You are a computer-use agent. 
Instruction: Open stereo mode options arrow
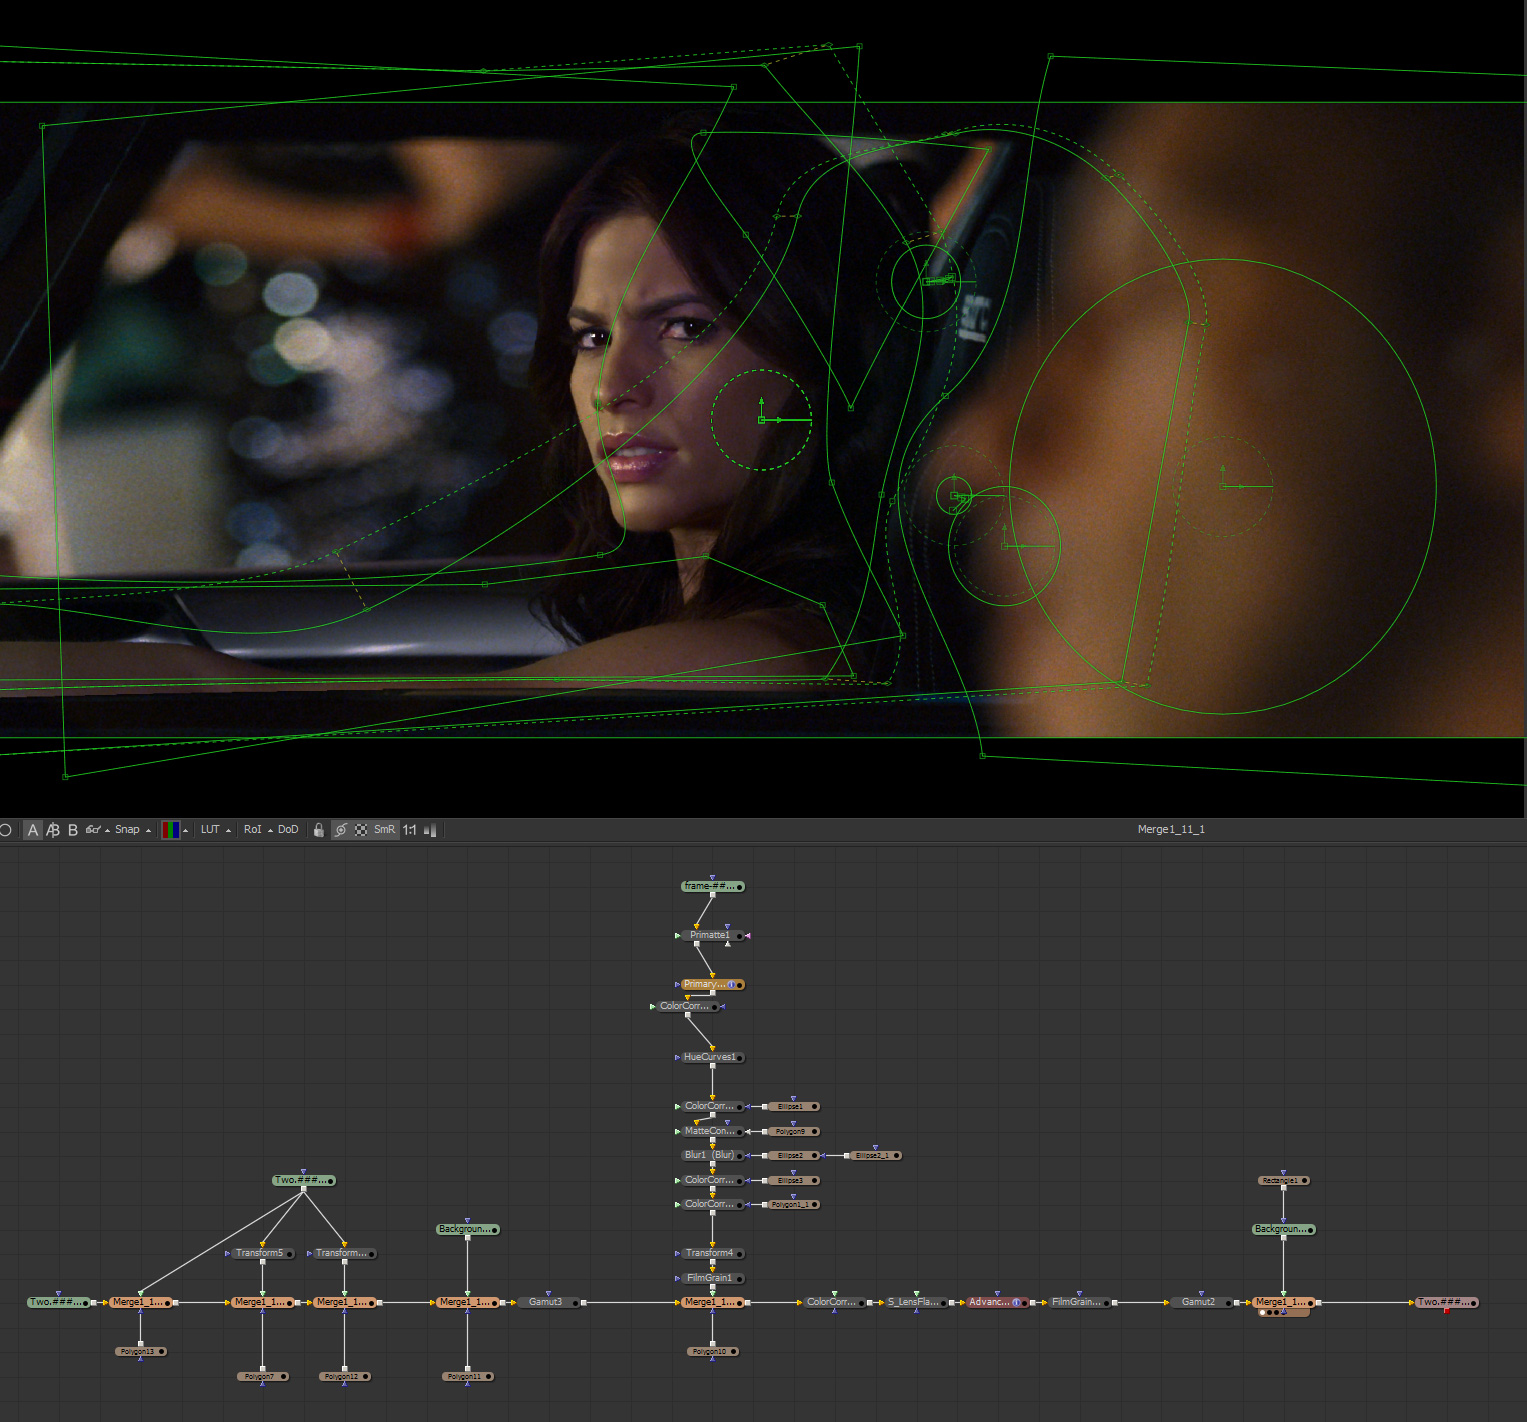(x=108, y=831)
